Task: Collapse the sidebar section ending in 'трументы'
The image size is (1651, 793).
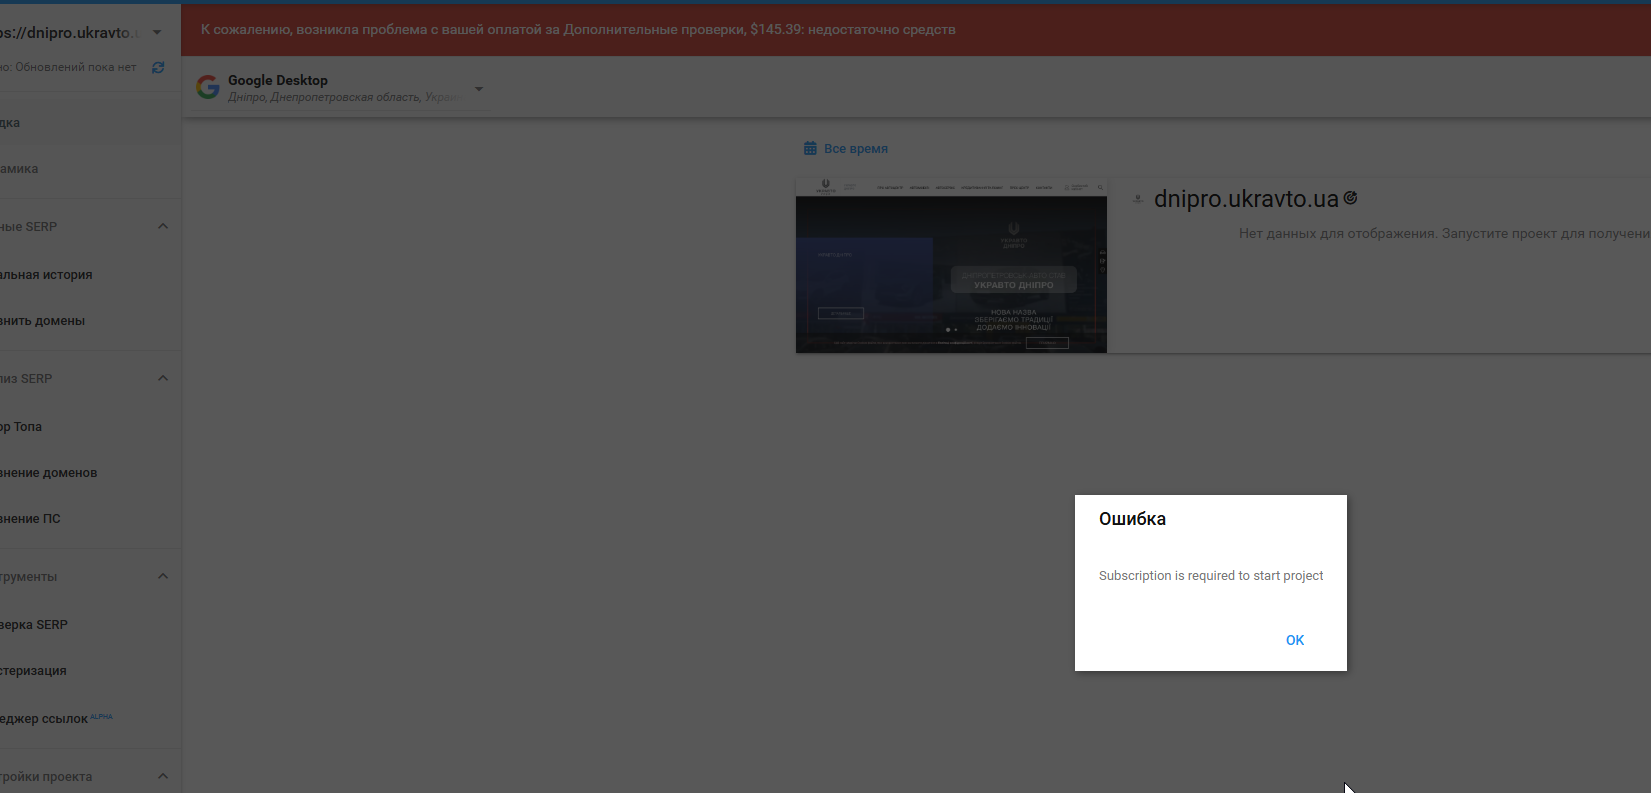Action: pos(163,576)
